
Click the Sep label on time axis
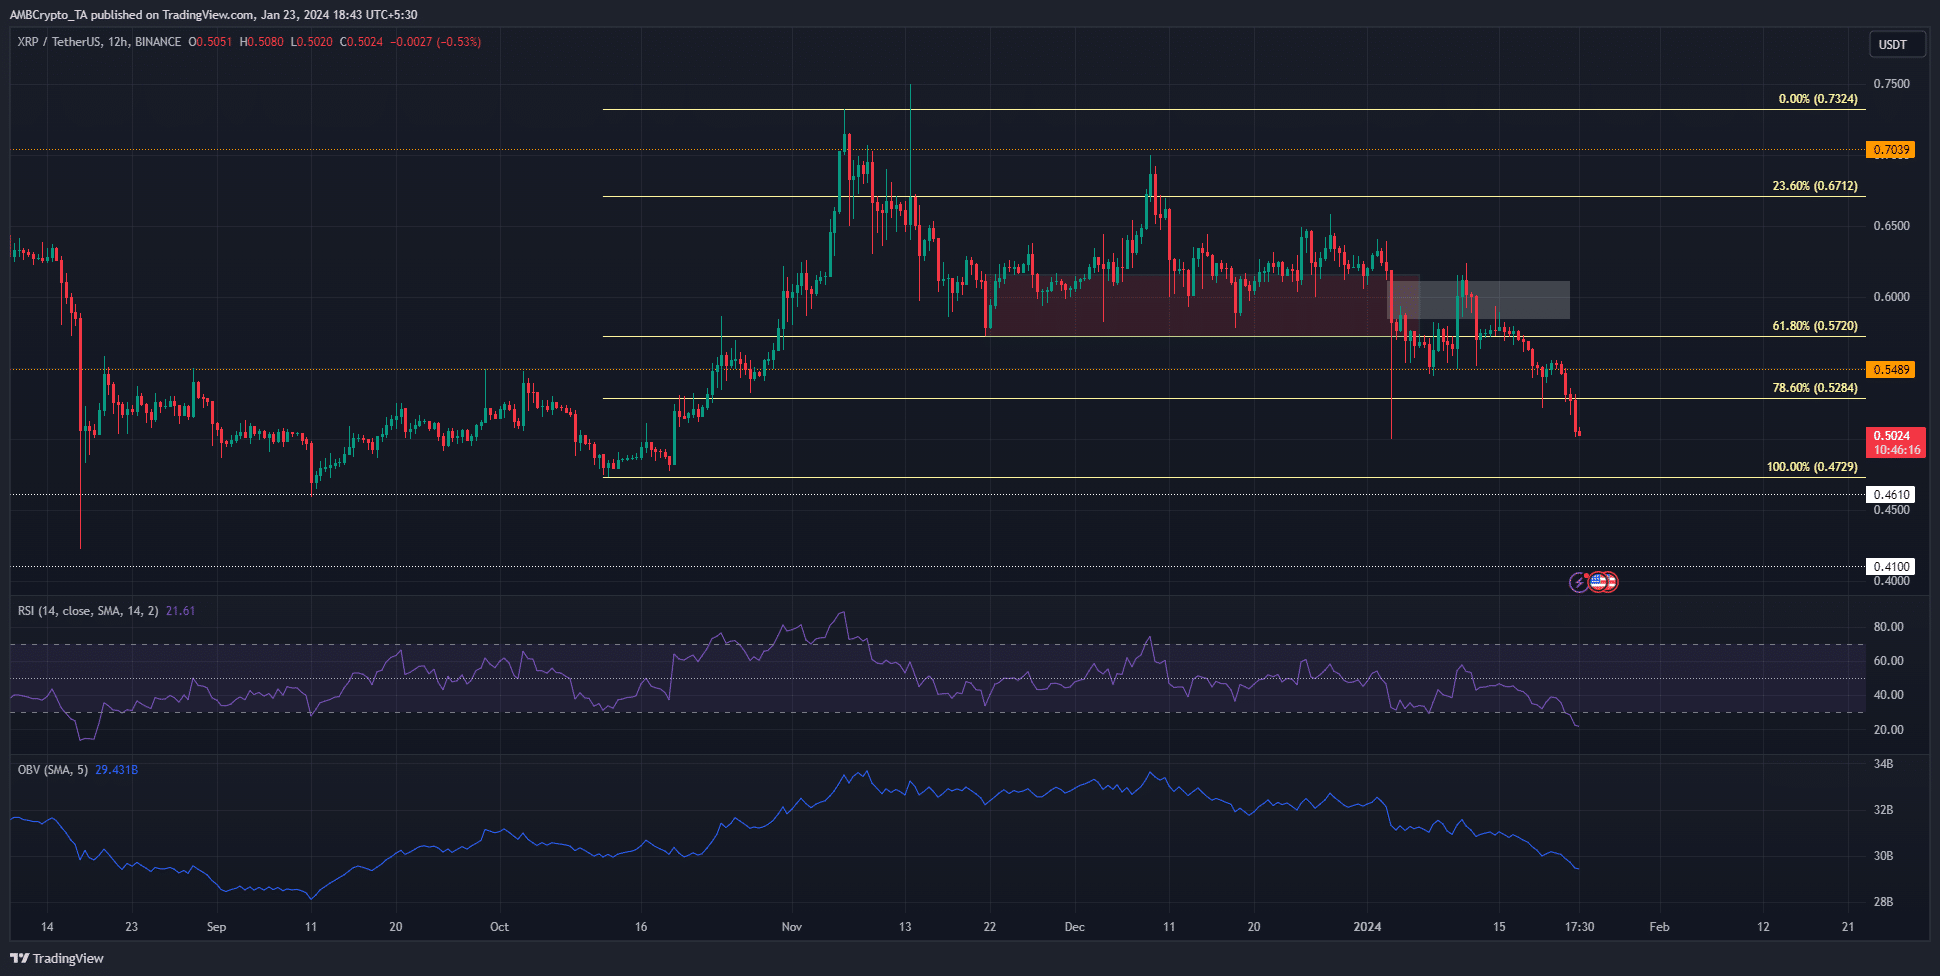point(216,927)
